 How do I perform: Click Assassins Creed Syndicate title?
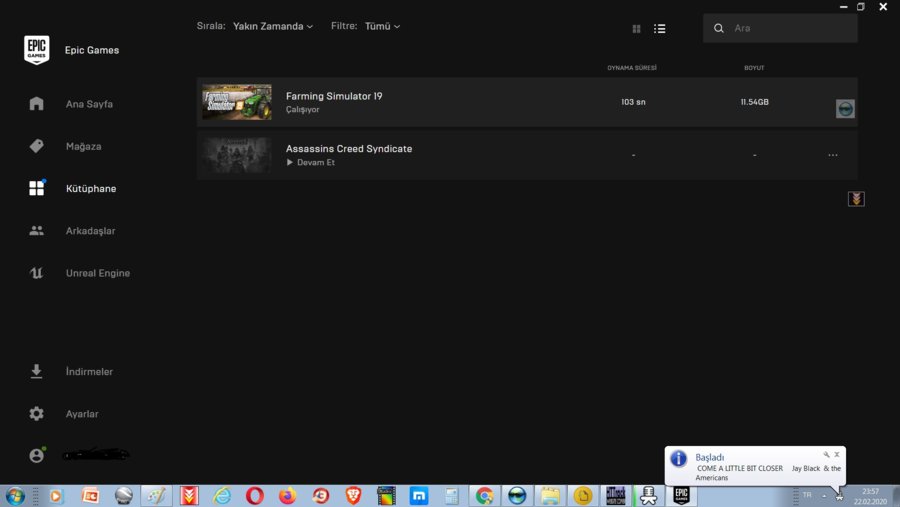coord(349,149)
